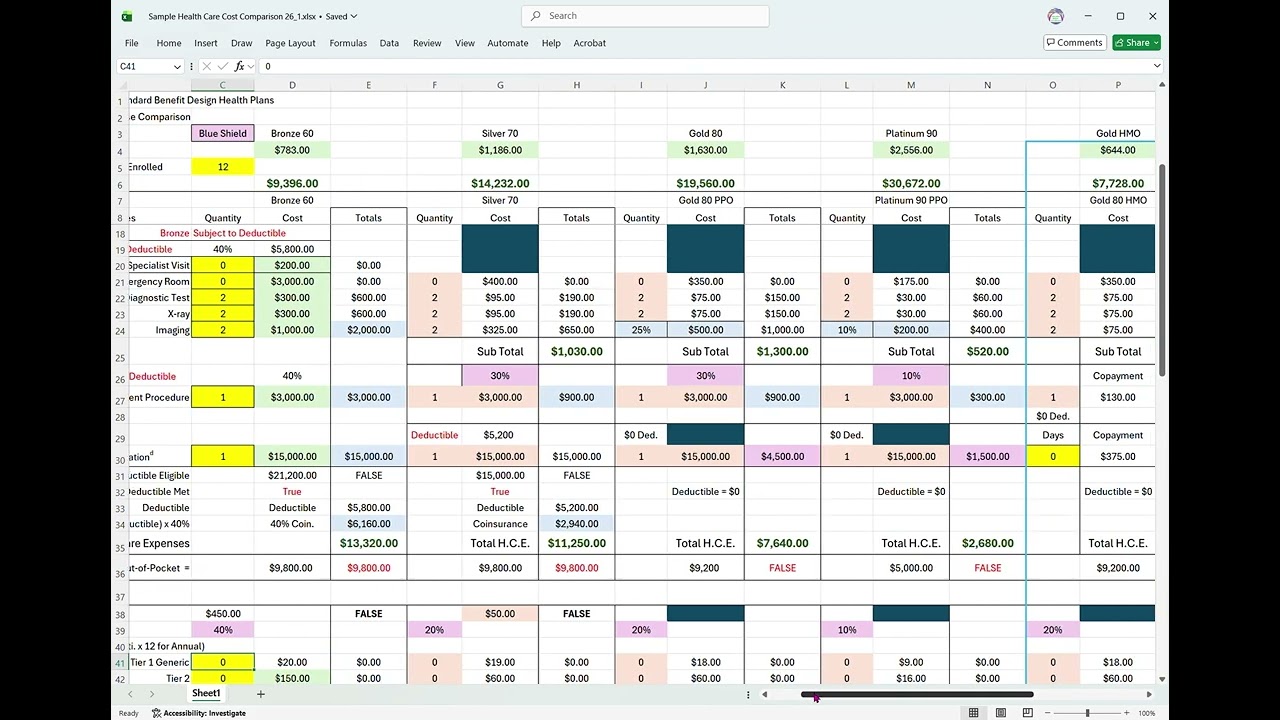Select column header D
This screenshot has width=1280, height=720.
[292, 85]
